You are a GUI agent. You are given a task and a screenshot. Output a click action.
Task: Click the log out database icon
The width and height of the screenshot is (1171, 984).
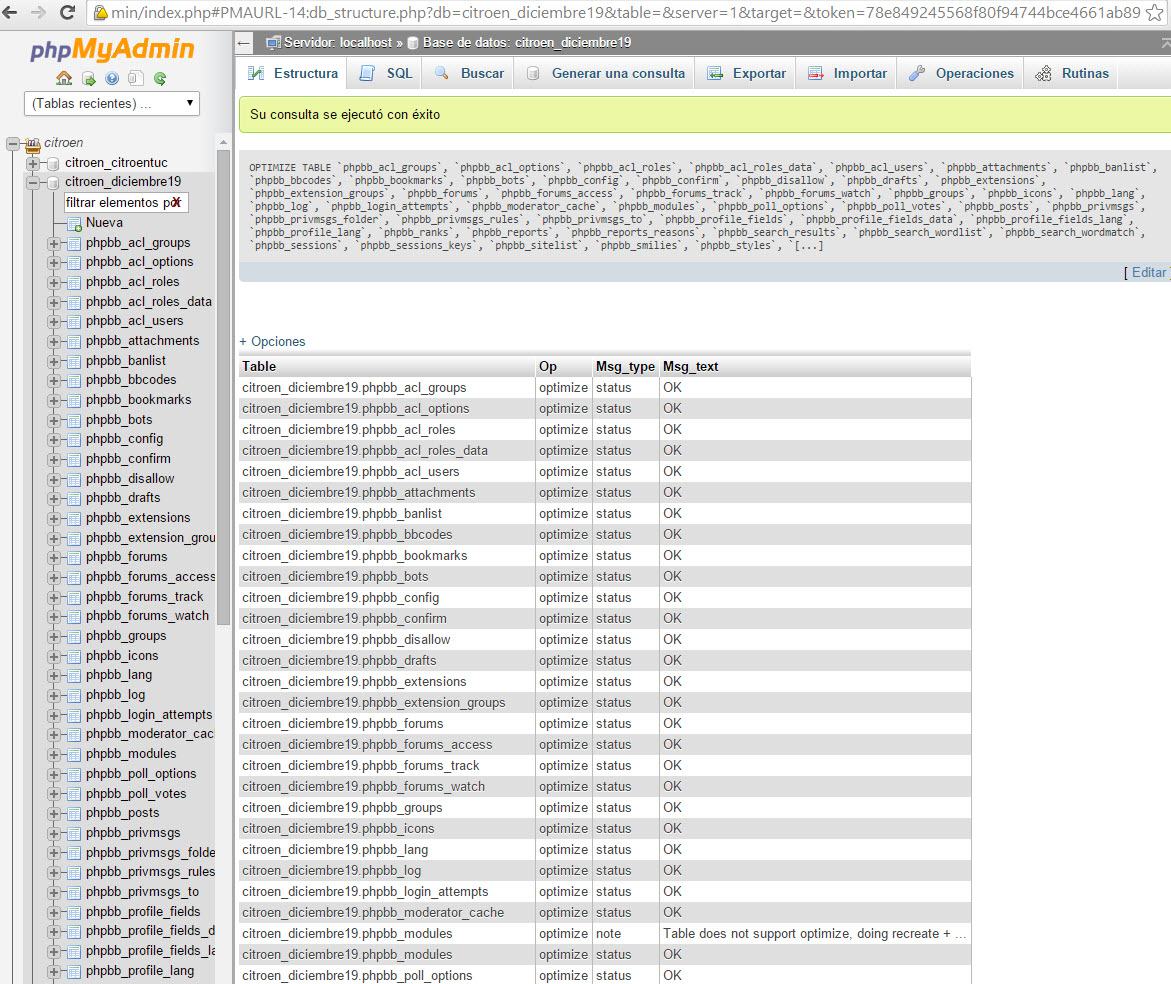click(88, 78)
